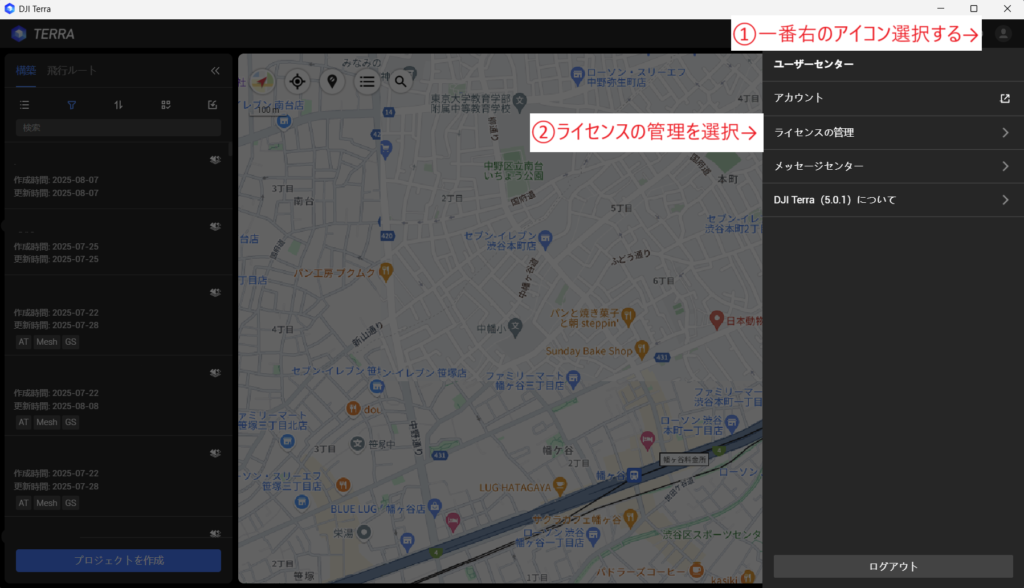Open DJI Terra（5.0.1）について
Screen dimensions: 1024x588
892,200
